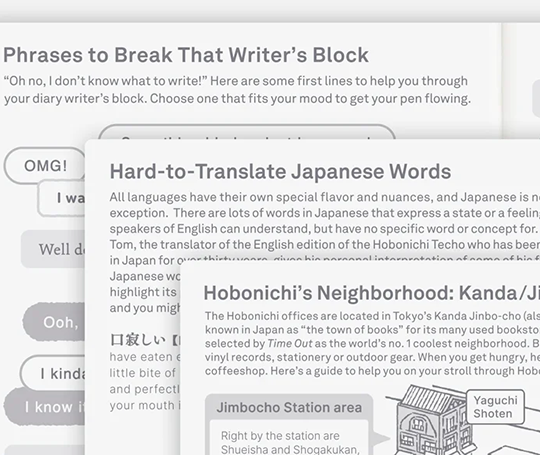This screenshot has height=455, width=540.
Task: Click the 'I kinda' phrase bubble
Action: pyautogui.click(x=52, y=374)
